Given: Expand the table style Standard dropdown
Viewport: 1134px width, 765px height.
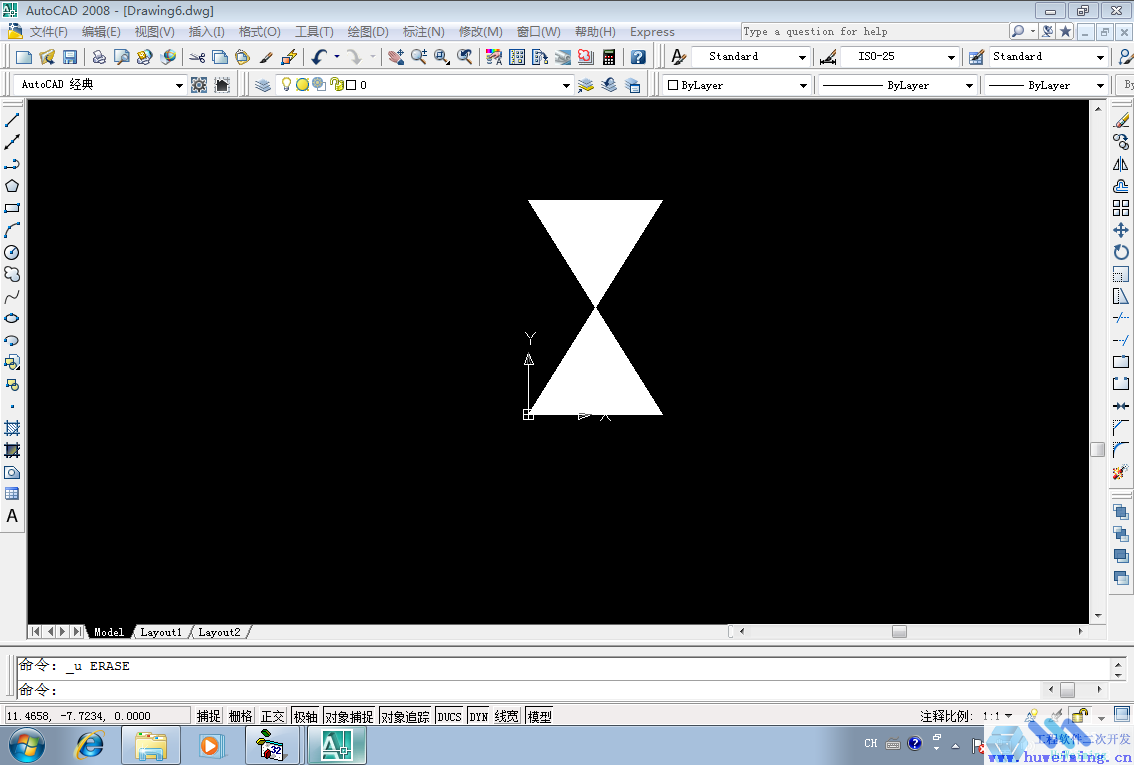Looking at the screenshot, I should [1100, 57].
